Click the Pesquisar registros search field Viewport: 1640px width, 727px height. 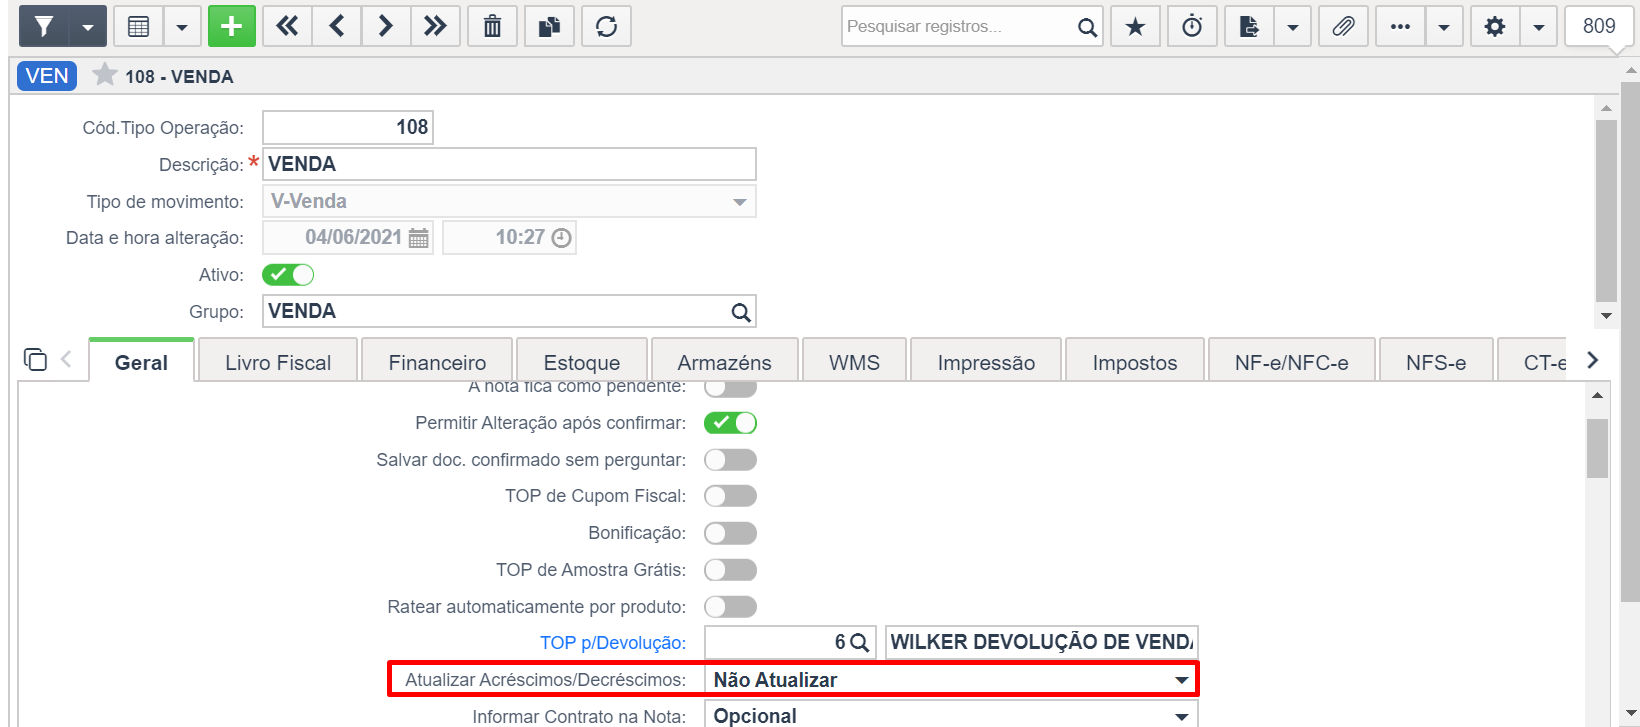(x=957, y=26)
